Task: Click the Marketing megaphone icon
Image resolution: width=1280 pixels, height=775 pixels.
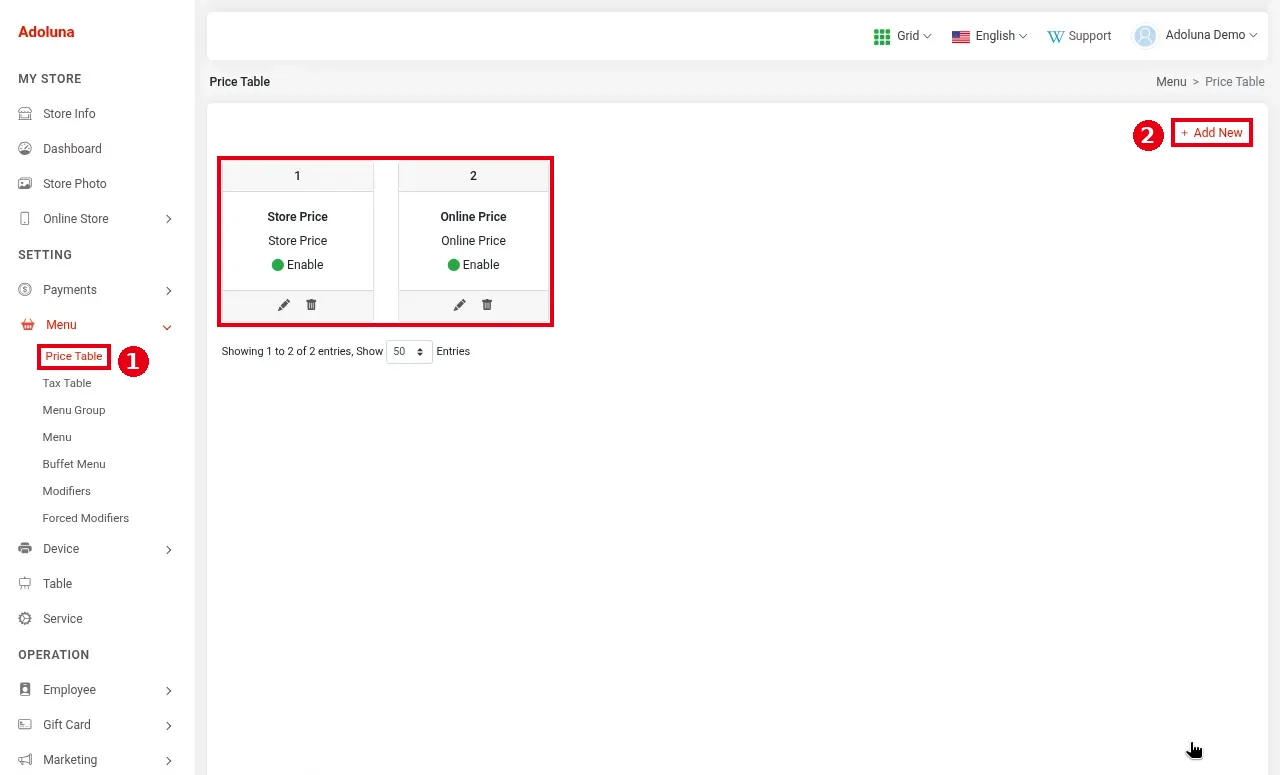Action: (25, 760)
